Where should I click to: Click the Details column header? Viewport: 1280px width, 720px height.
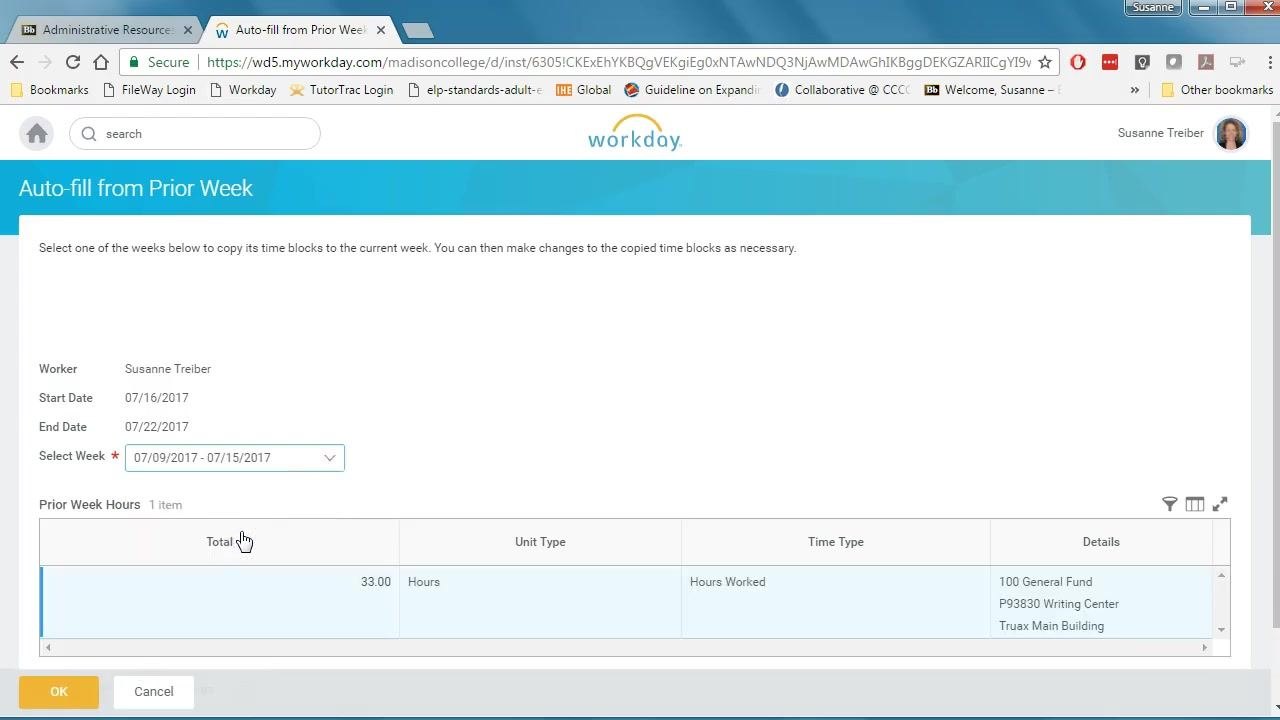click(x=1101, y=542)
